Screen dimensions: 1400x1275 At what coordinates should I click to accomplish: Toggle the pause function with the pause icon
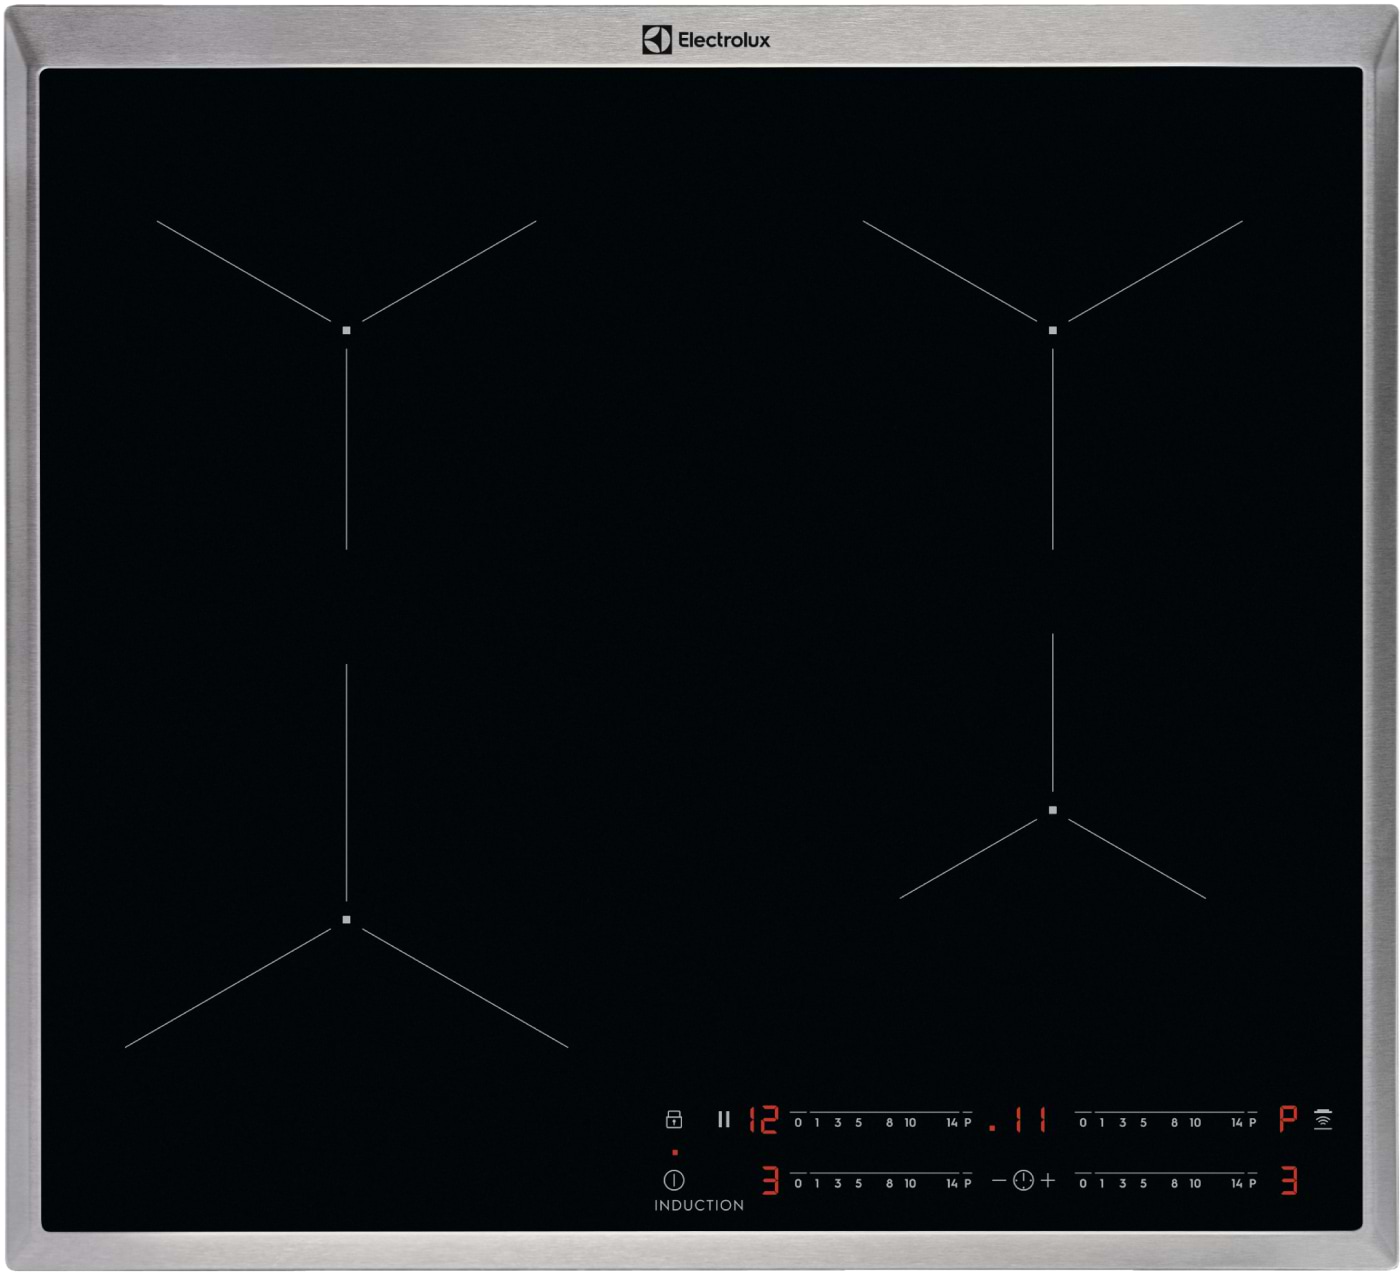[x=724, y=1119]
